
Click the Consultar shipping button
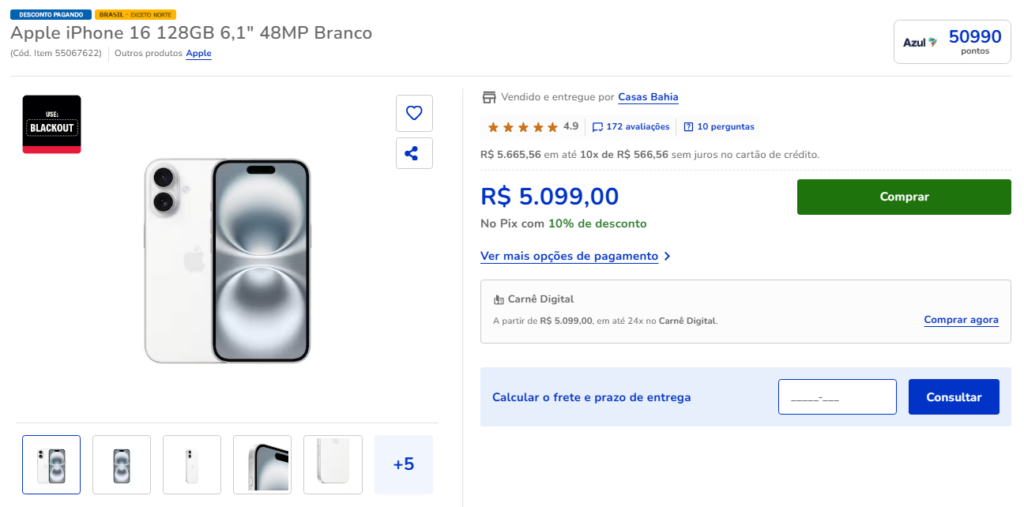click(x=953, y=397)
